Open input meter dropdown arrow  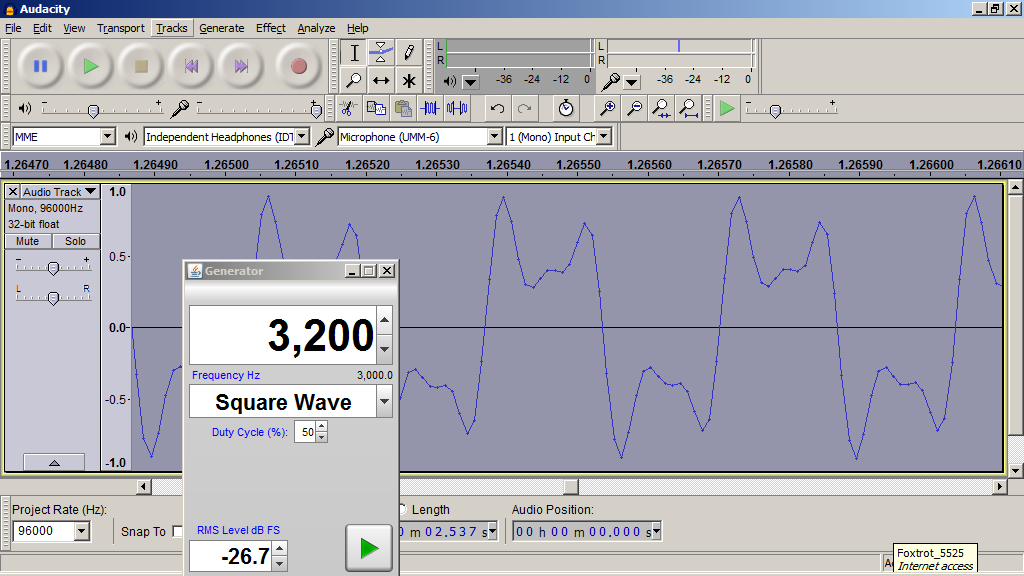click(x=632, y=82)
